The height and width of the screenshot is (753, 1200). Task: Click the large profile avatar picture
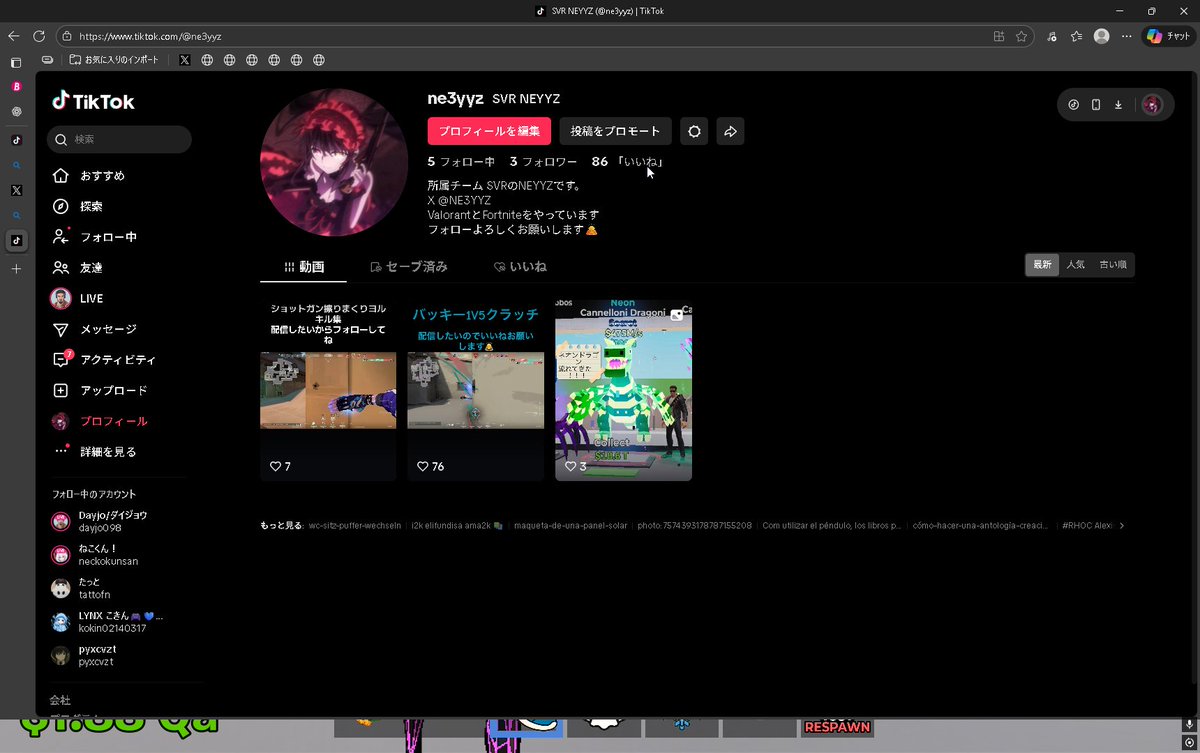334,162
